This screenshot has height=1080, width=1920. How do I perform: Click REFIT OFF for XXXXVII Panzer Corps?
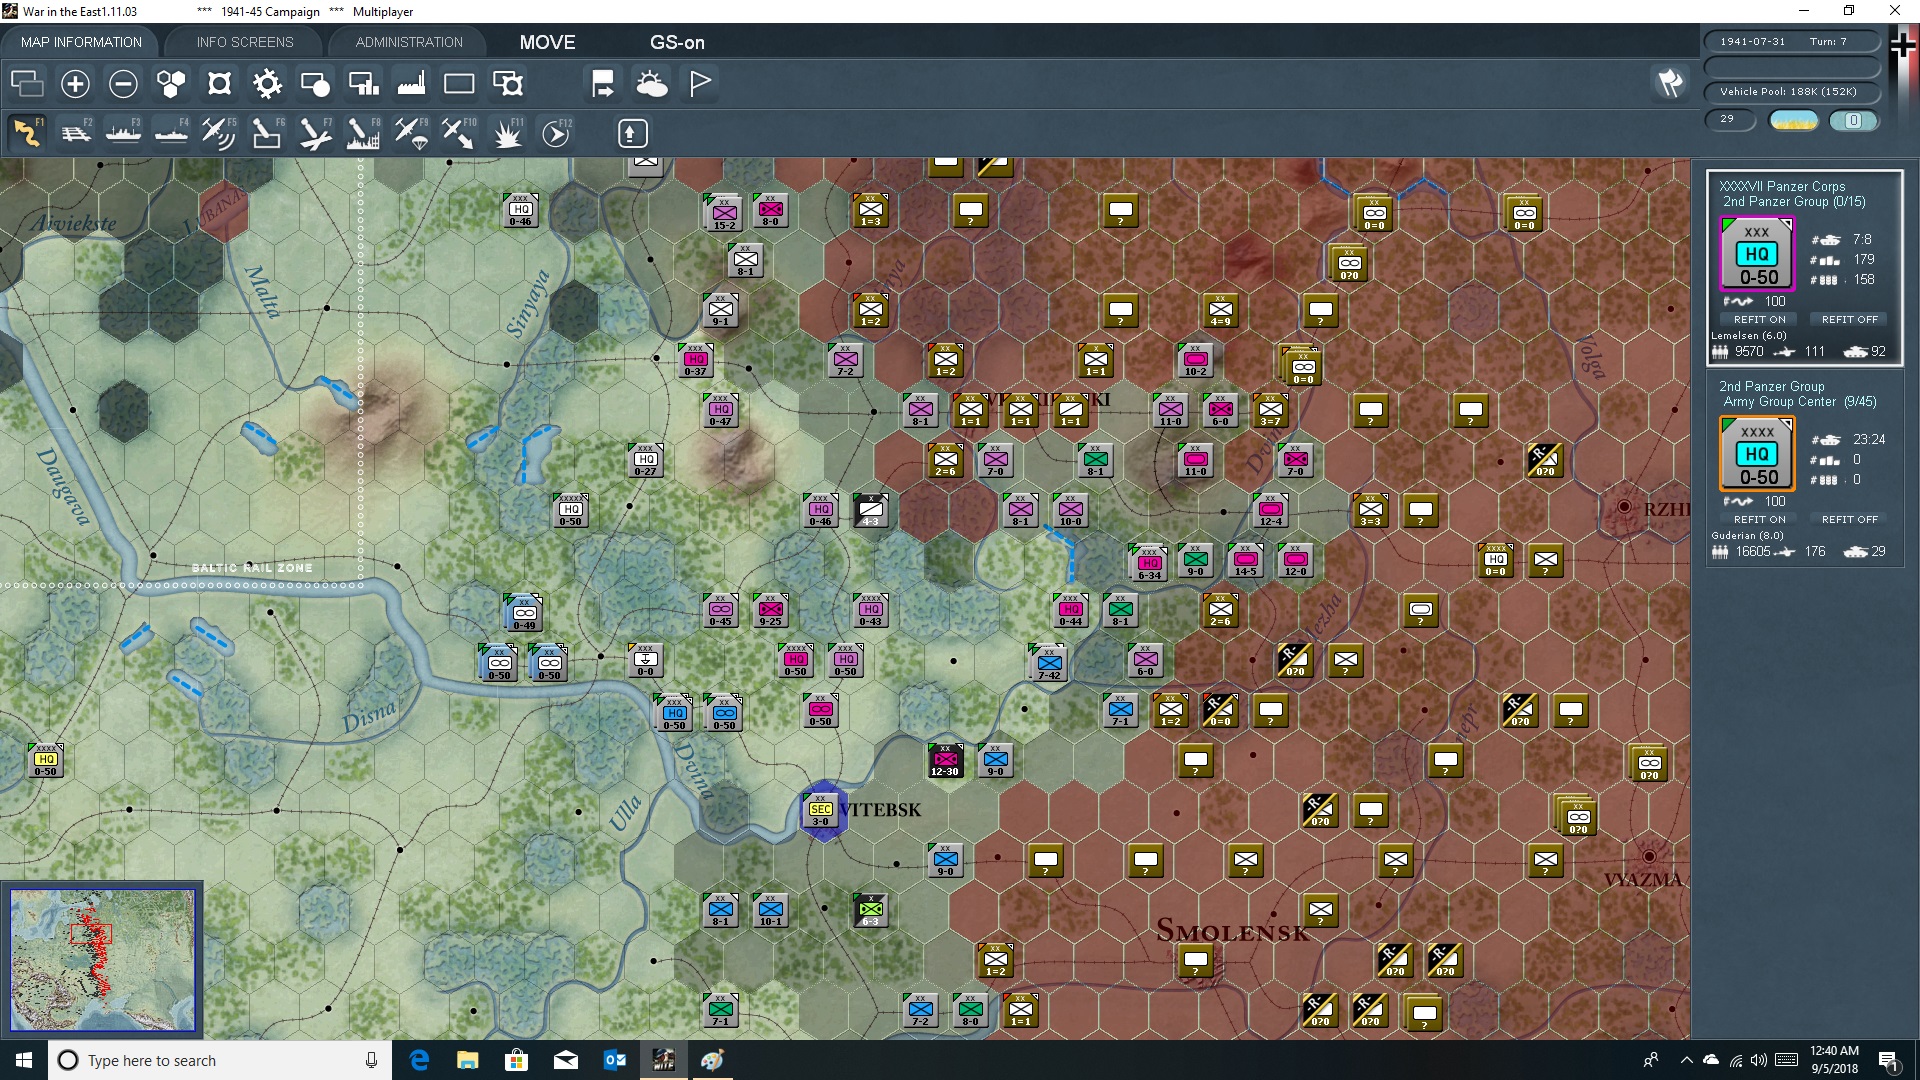coord(1849,319)
